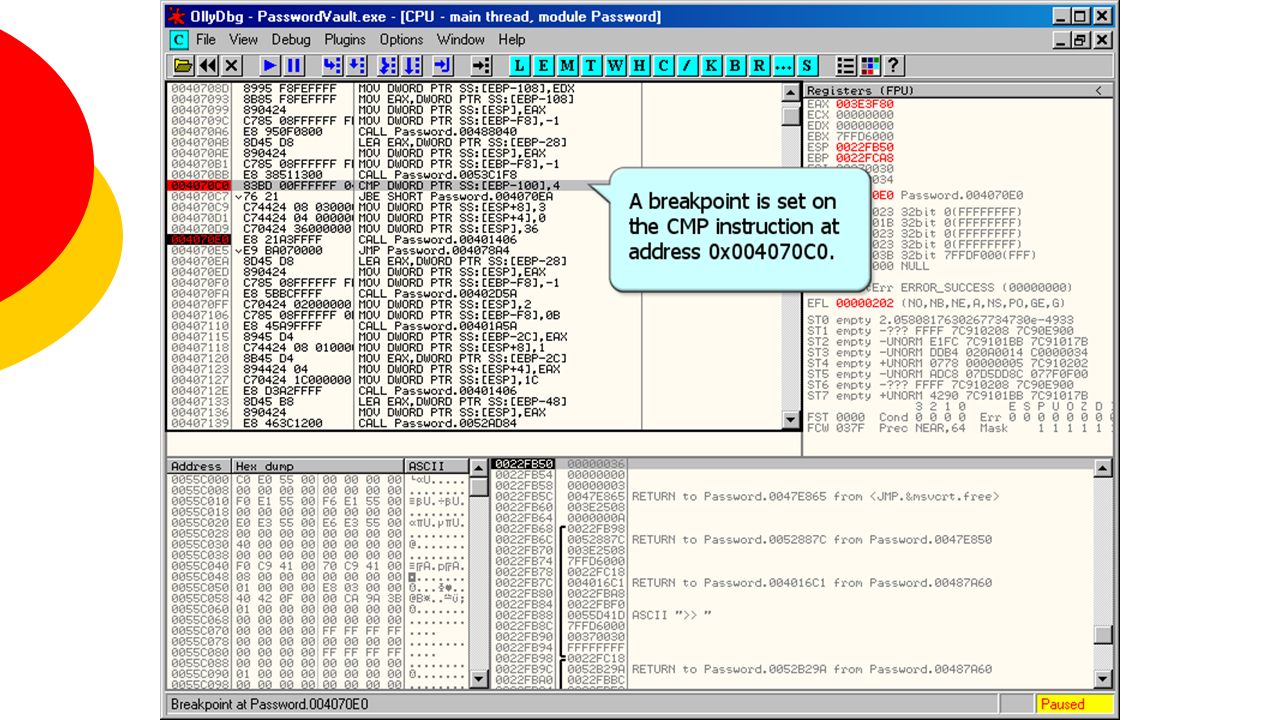Select stack entry ASCII ">> "
Image resolution: width=1280 pixels, height=720 pixels.
tap(672, 615)
